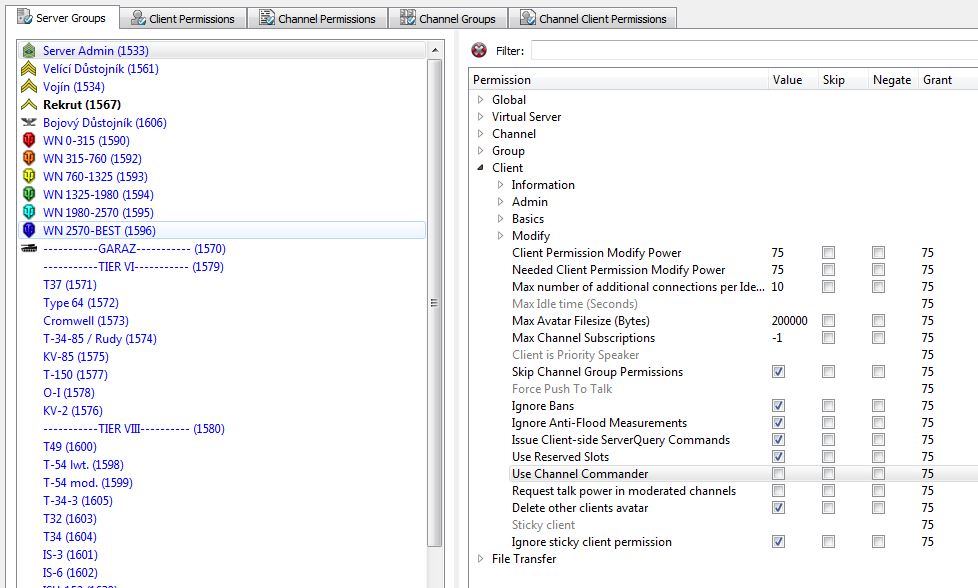Click the tank icon beside GARAZ
978x588 pixels.
[28, 249]
